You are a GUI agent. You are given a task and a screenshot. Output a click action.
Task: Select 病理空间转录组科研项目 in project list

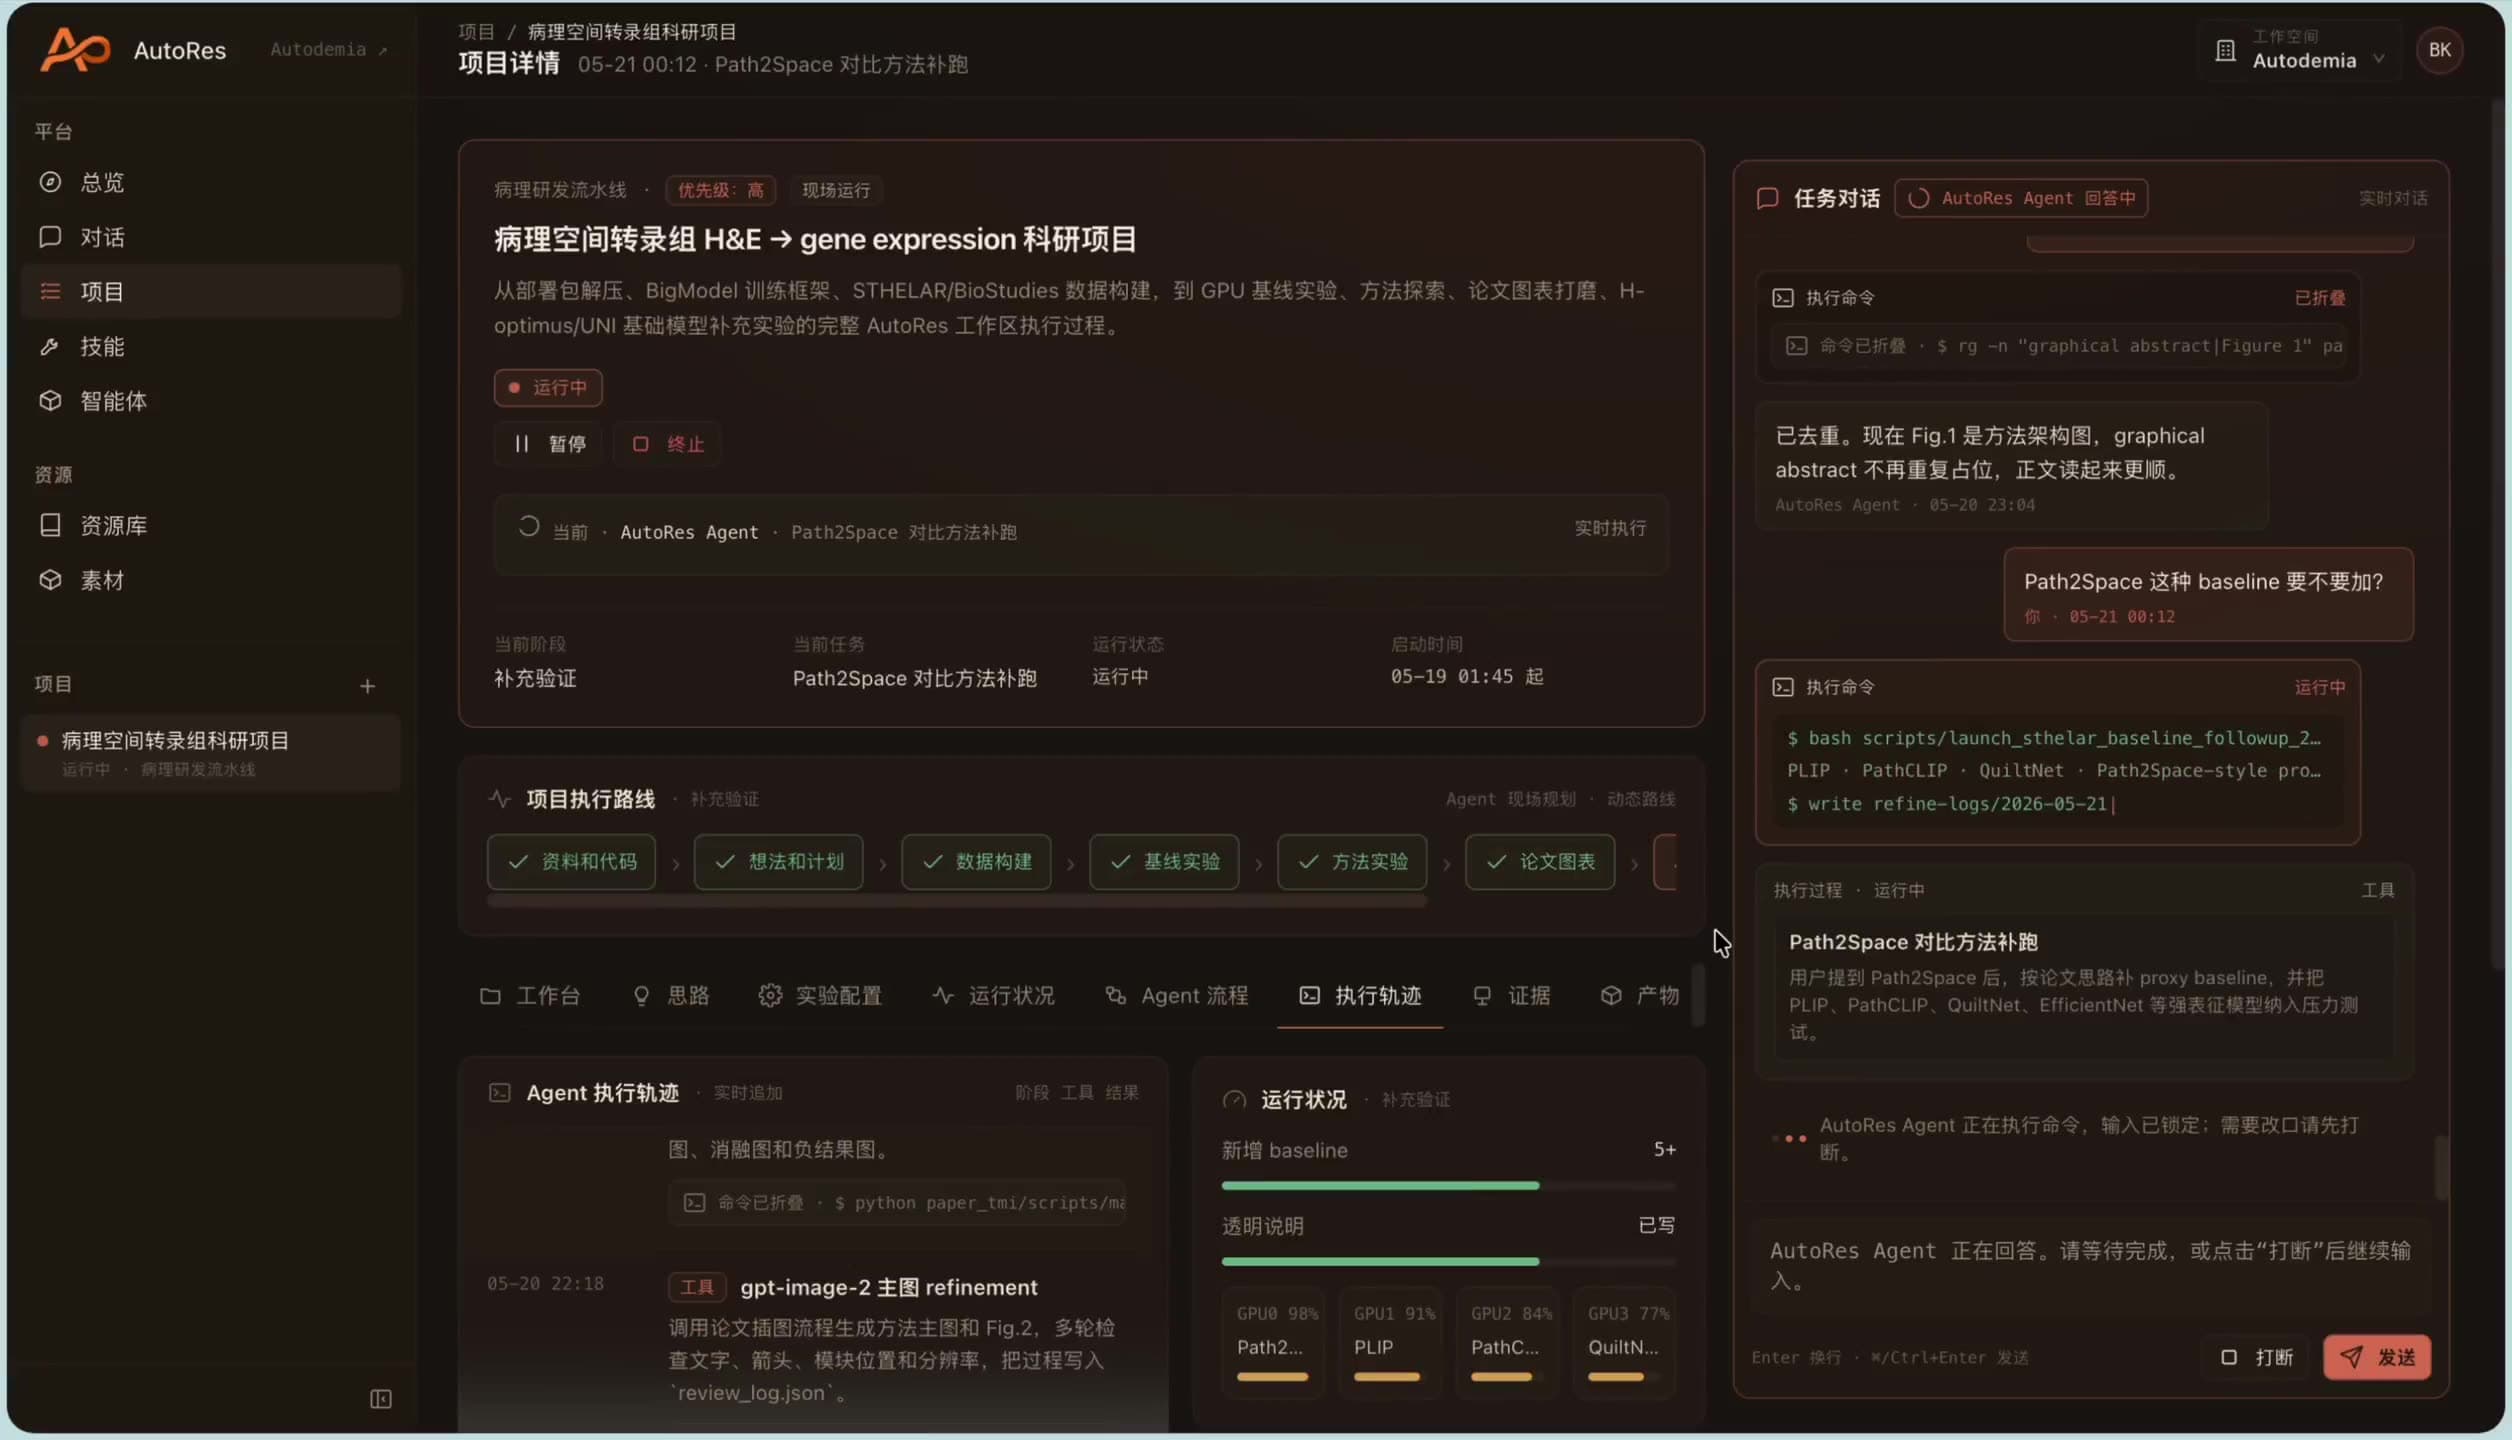point(210,752)
